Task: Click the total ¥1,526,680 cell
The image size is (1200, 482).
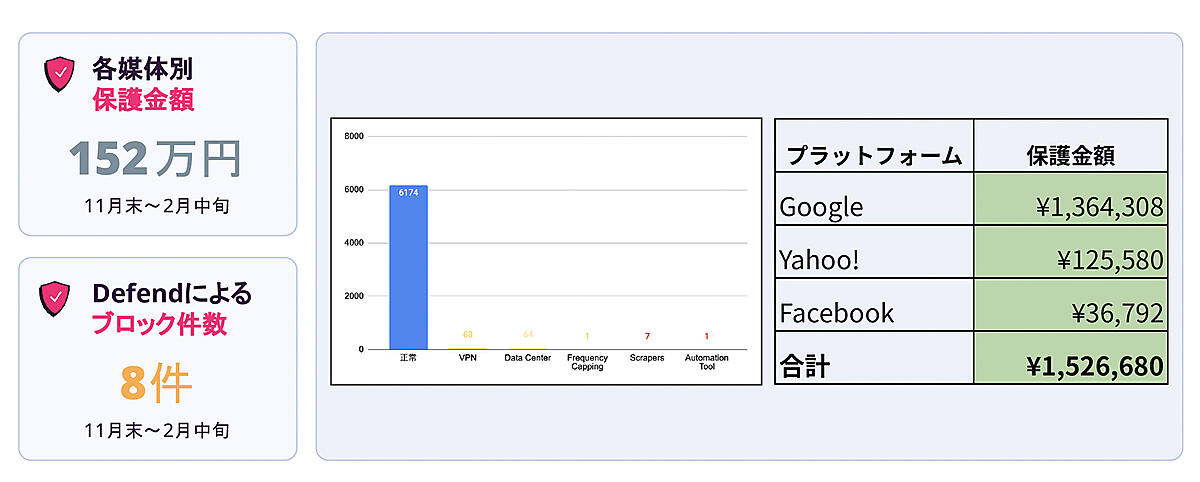Action: point(1071,366)
